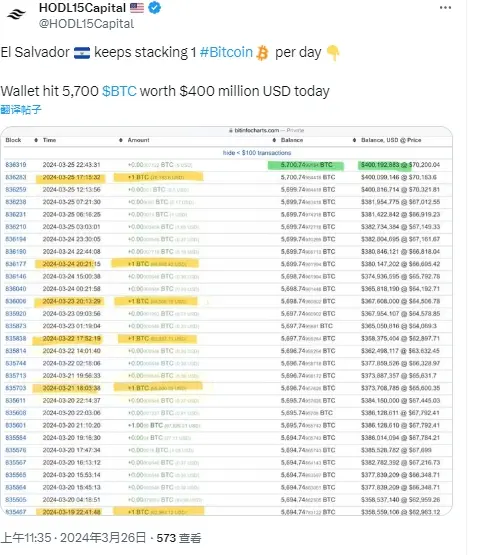
Task: Click balance value $384,150,000 @ $67,445.03
Action: 400,401
